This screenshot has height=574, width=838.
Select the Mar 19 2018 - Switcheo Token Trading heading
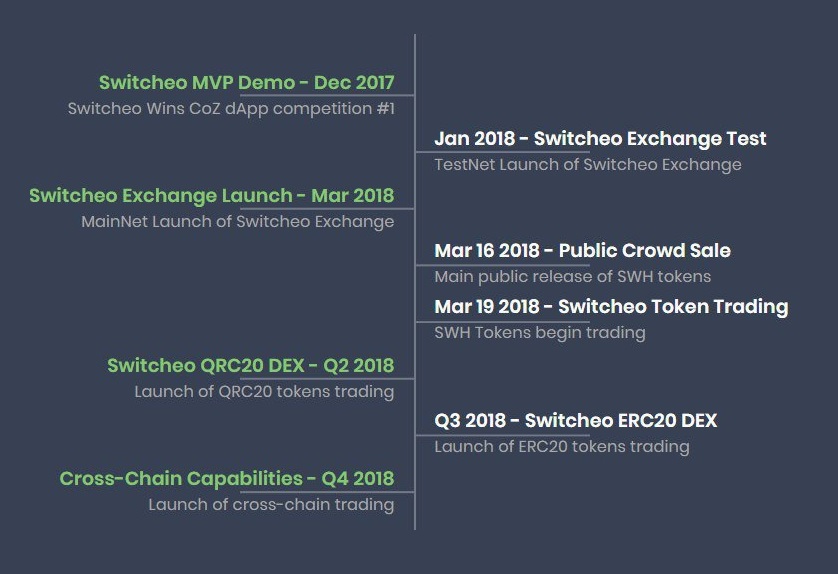(611, 307)
